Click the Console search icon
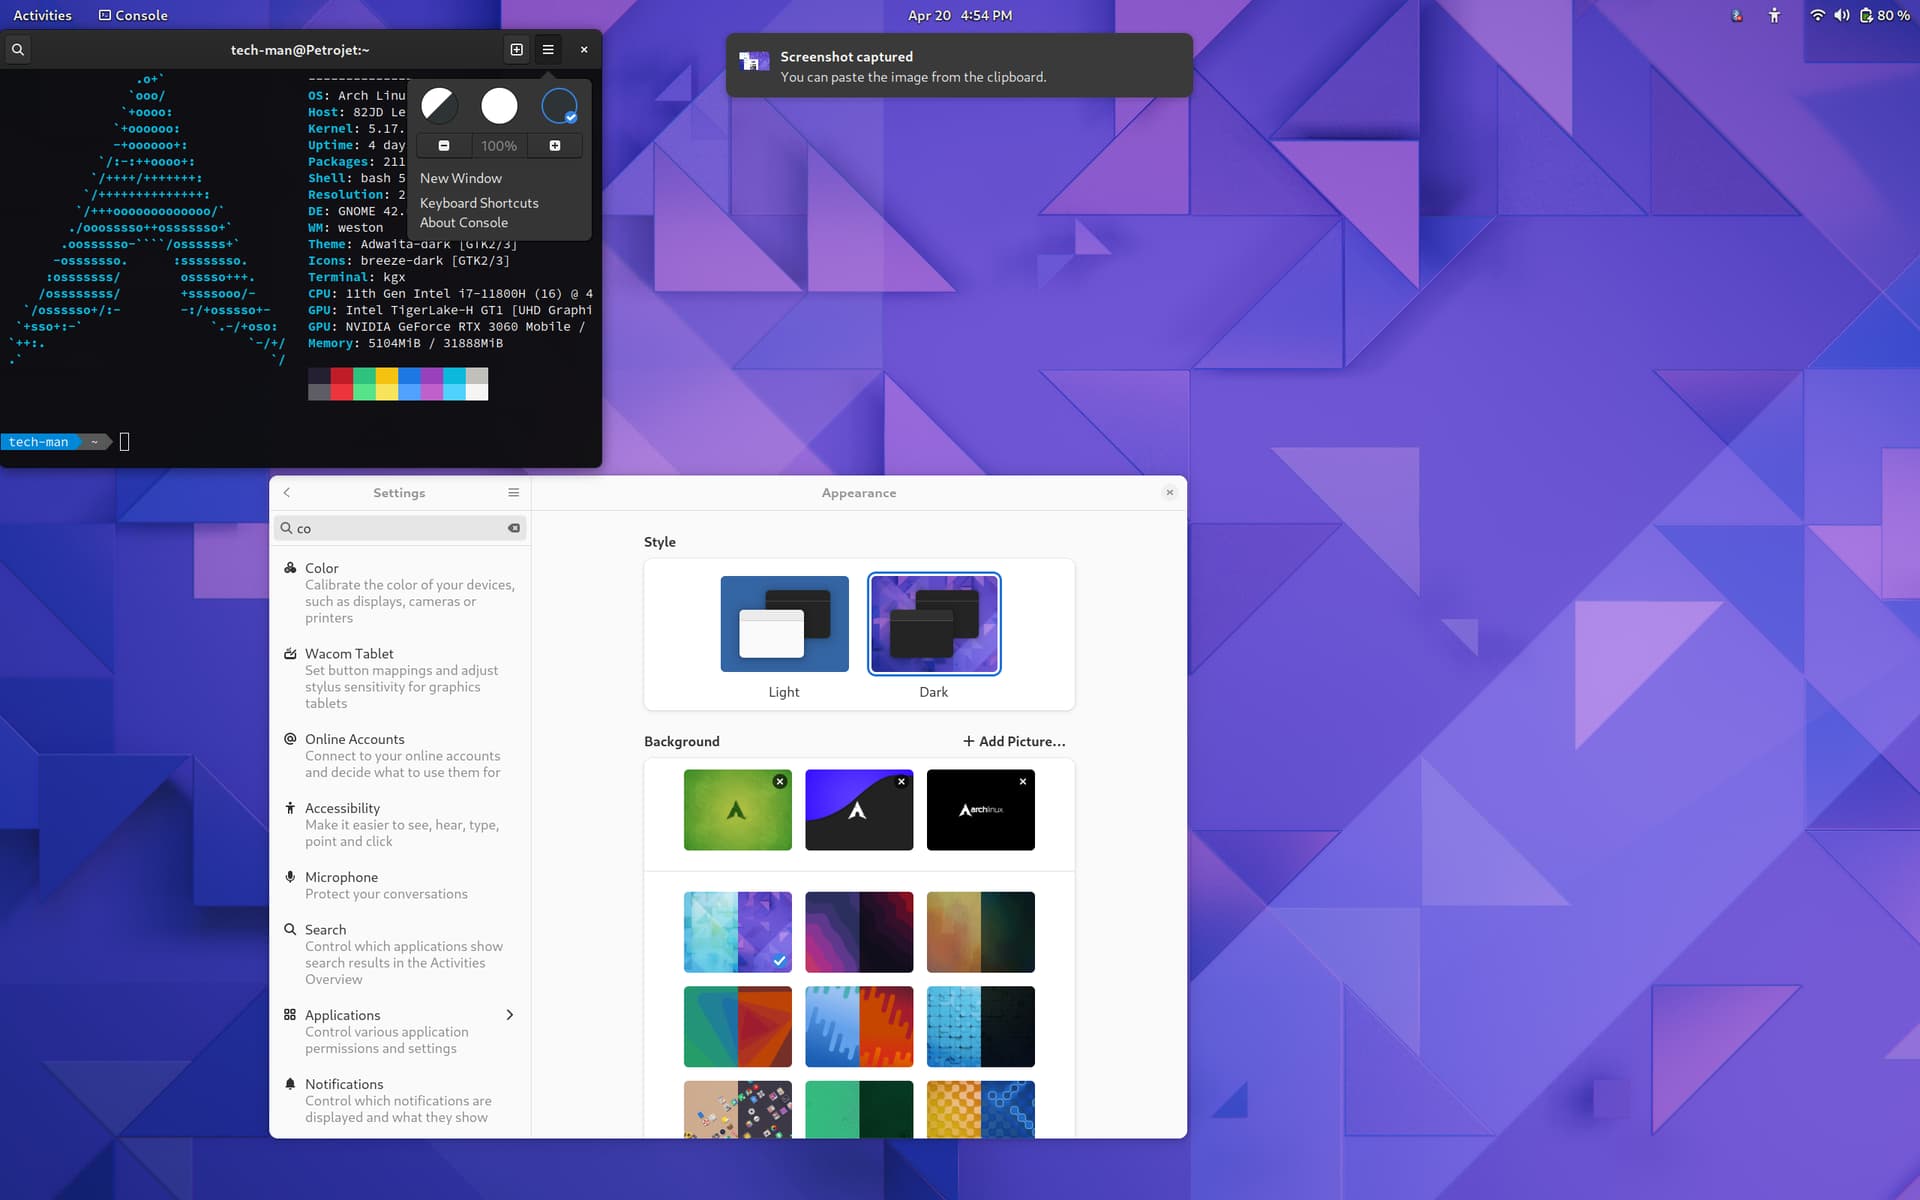 18,49
